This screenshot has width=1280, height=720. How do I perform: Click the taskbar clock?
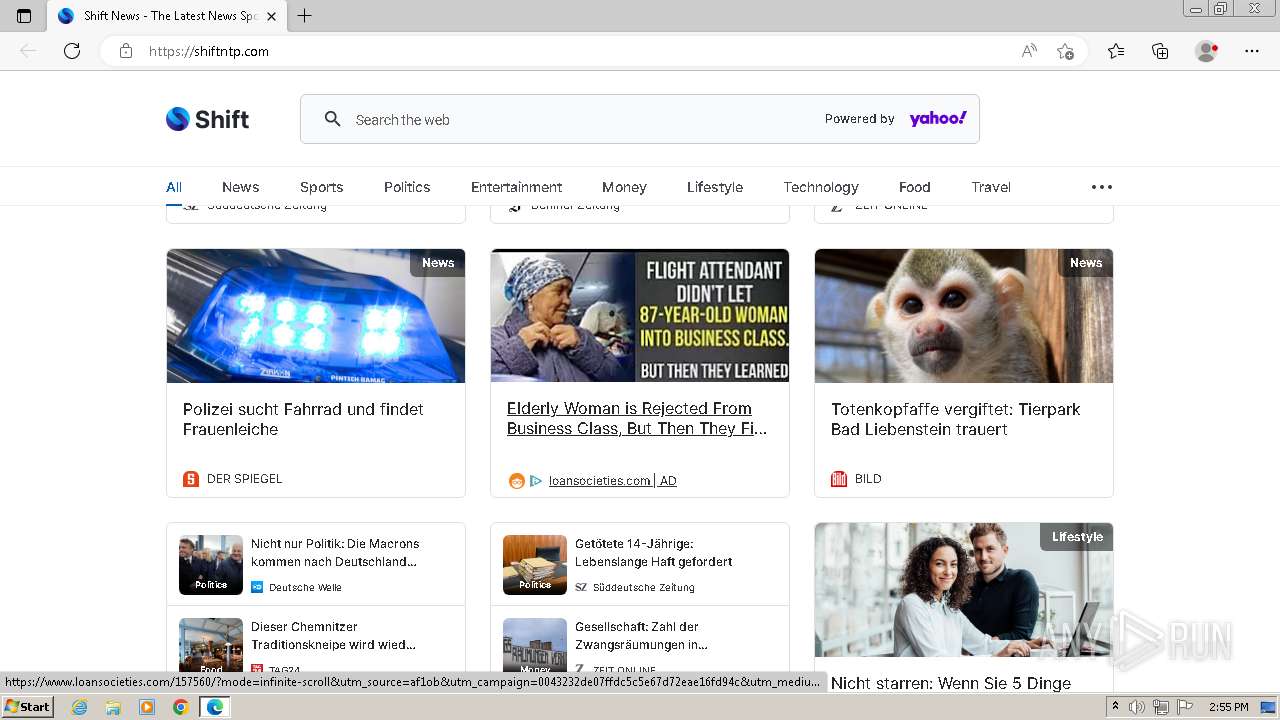click(1228, 707)
